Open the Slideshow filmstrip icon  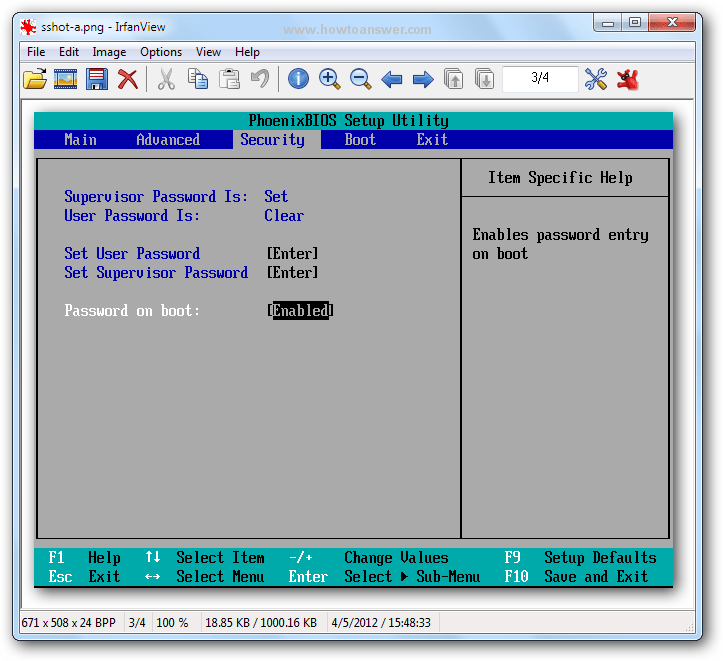[x=65, y=79]
